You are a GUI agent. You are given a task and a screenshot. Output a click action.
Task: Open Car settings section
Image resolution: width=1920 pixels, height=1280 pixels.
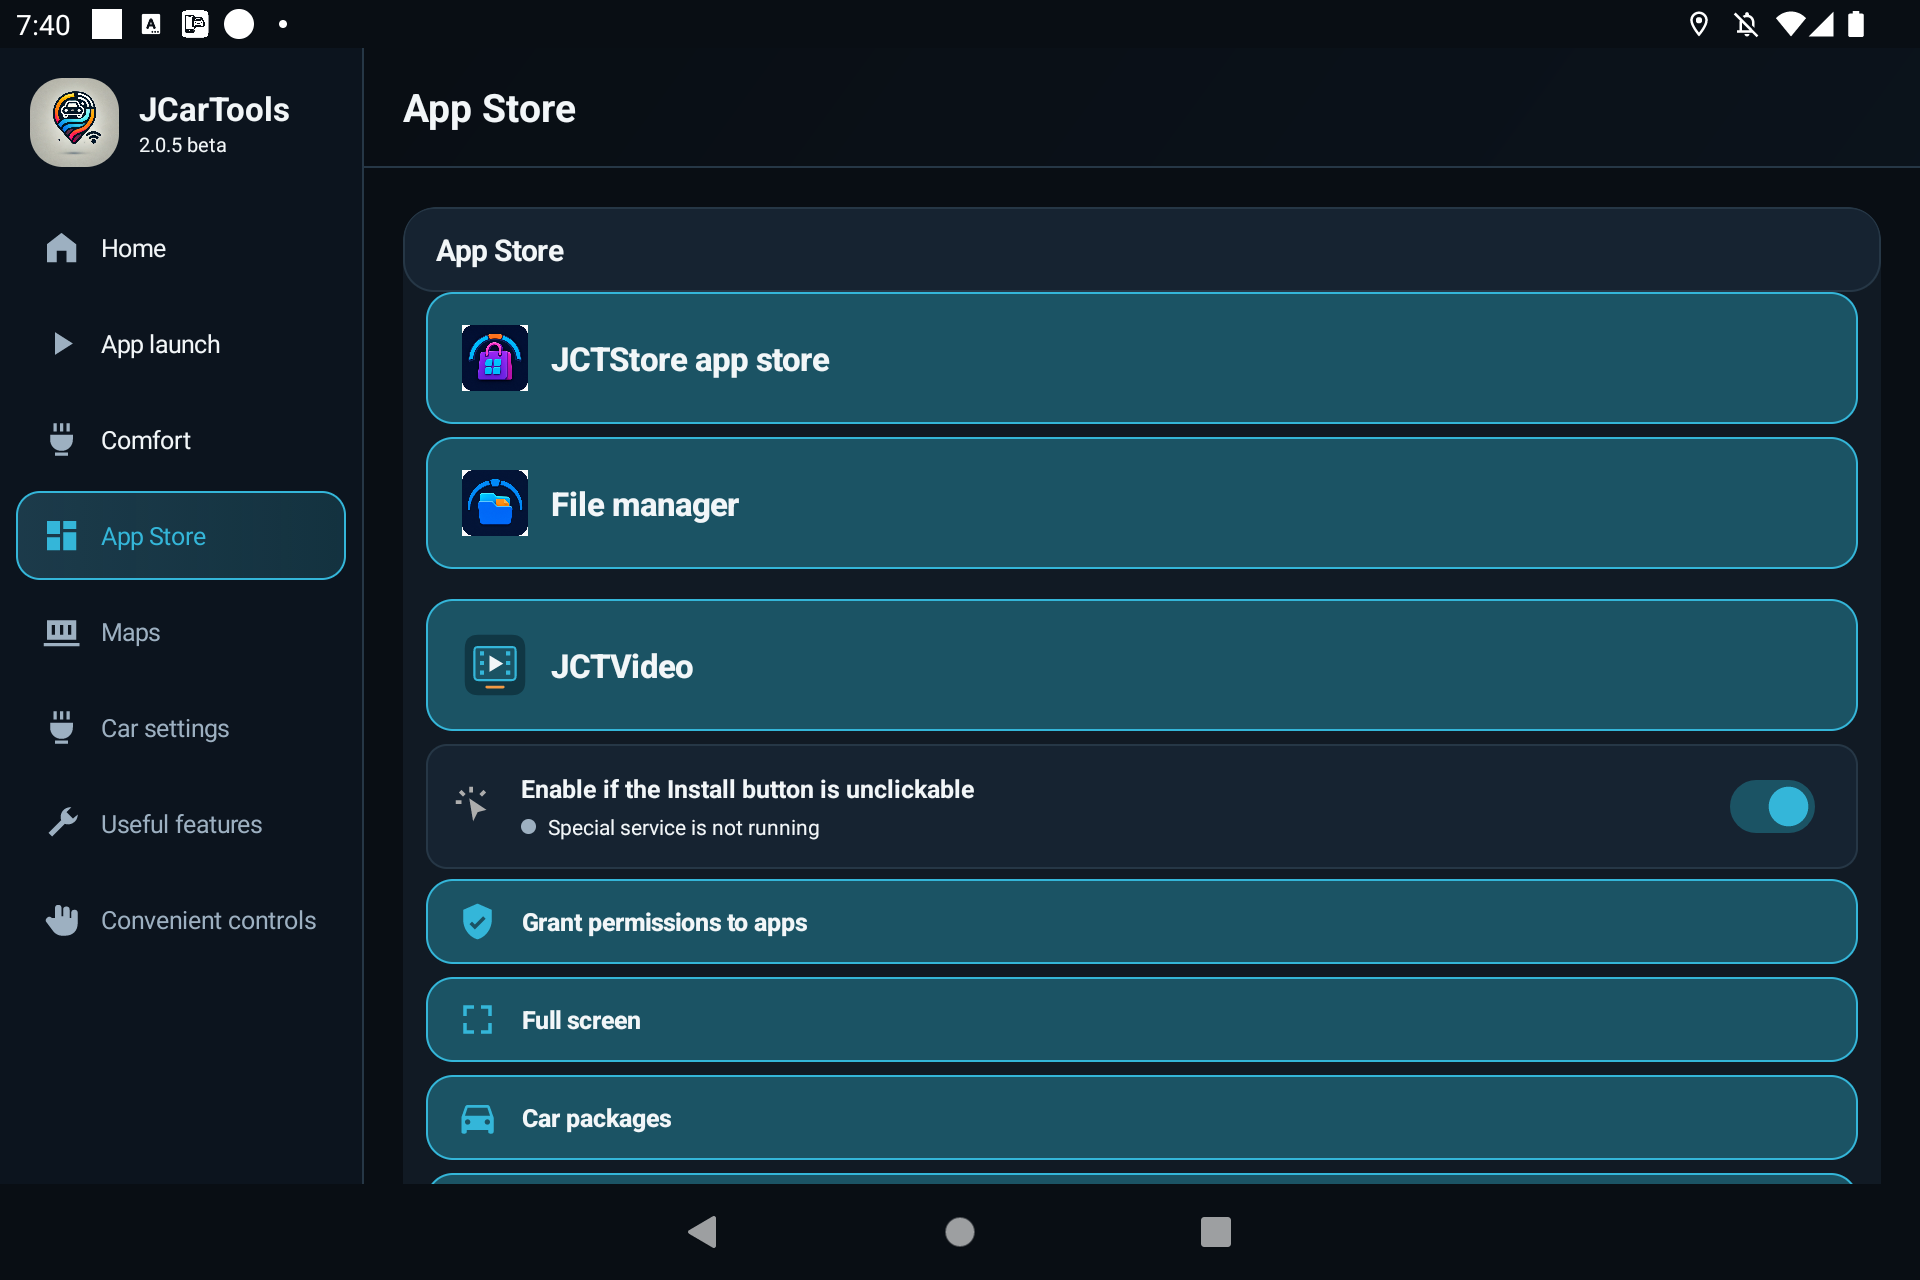click(x=181, y=728)
